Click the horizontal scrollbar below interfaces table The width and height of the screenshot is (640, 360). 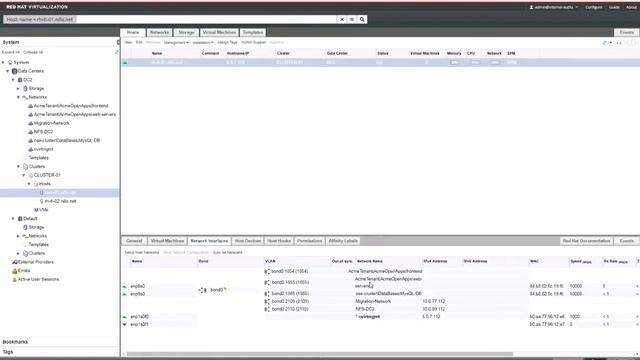tap(319, 354)
